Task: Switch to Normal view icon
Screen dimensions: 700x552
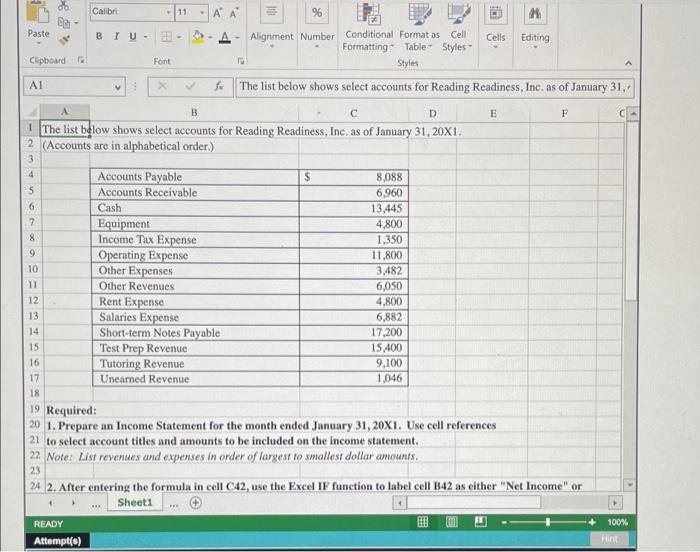Action: tap(422, 522)
